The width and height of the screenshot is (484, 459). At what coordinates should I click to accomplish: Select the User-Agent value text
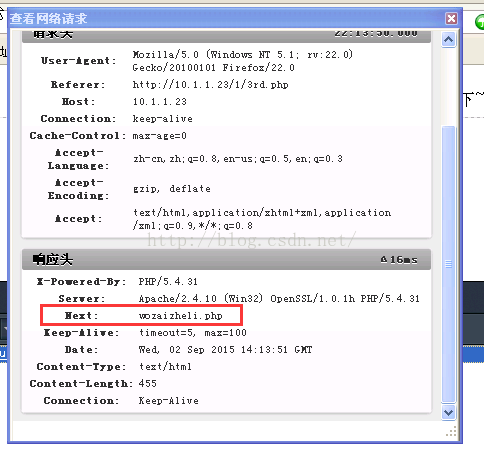[242, 61]
